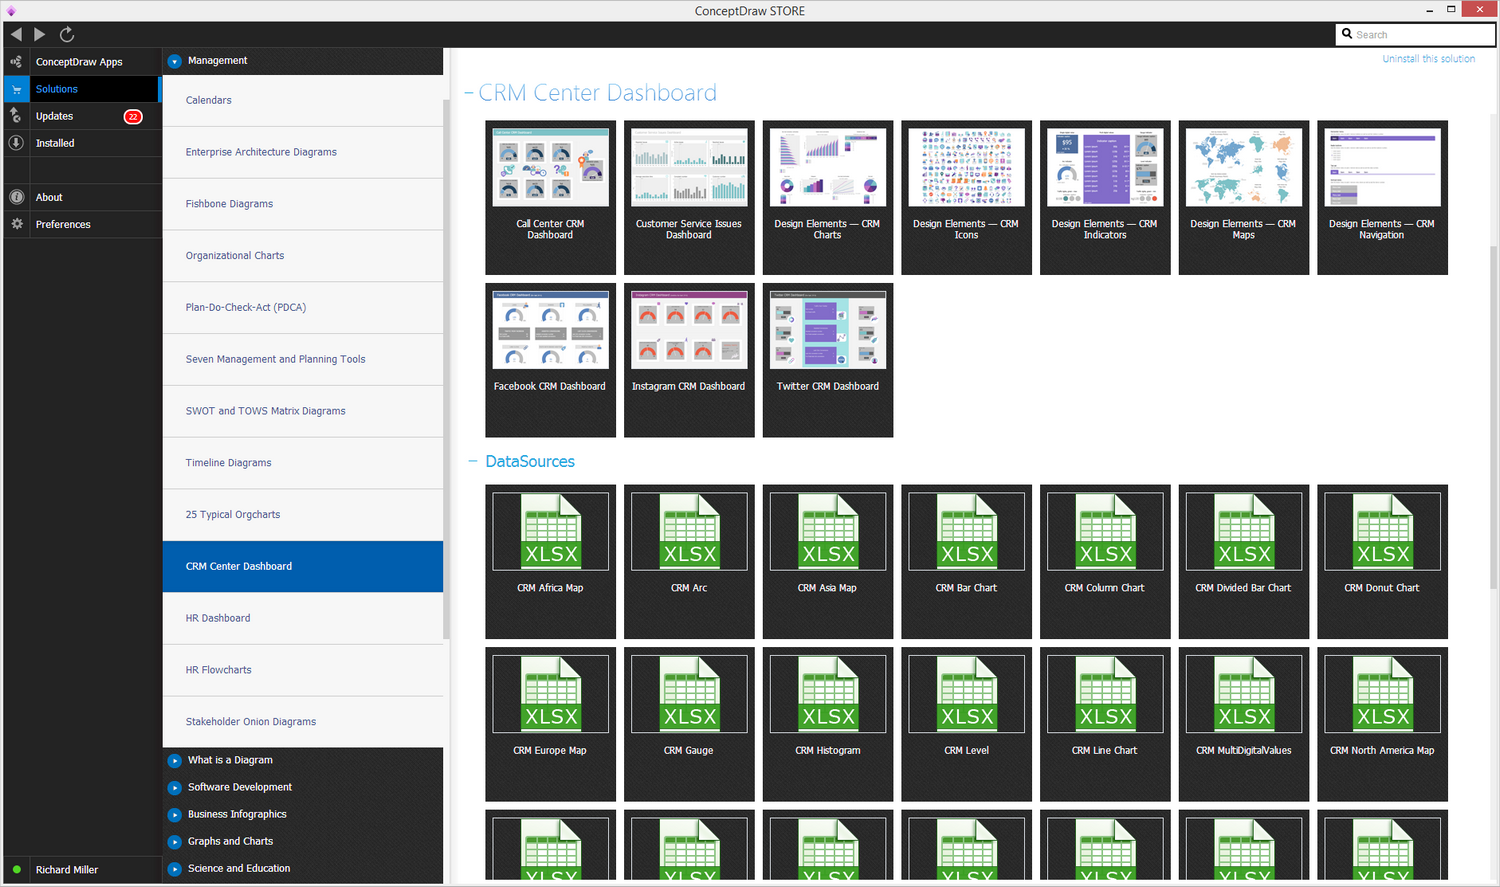The height and width of the screenshot is (887, 1500).
Task: Collapse the DataSources section
Action: tap(473, 462)
